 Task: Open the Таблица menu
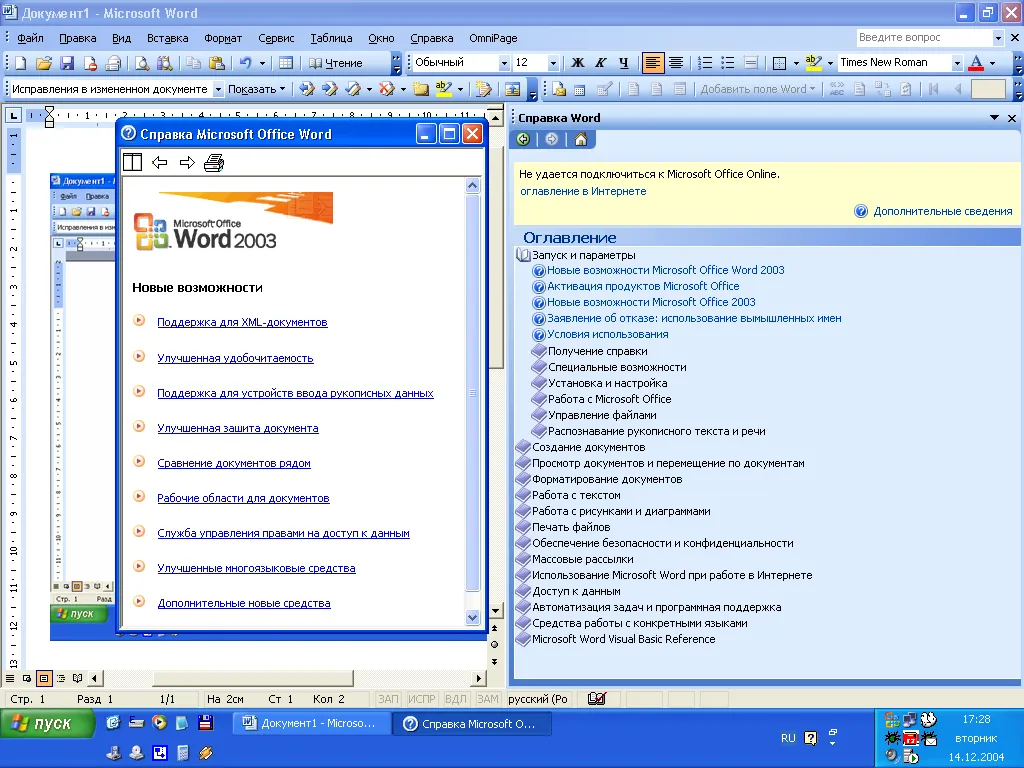click(331, 38)
